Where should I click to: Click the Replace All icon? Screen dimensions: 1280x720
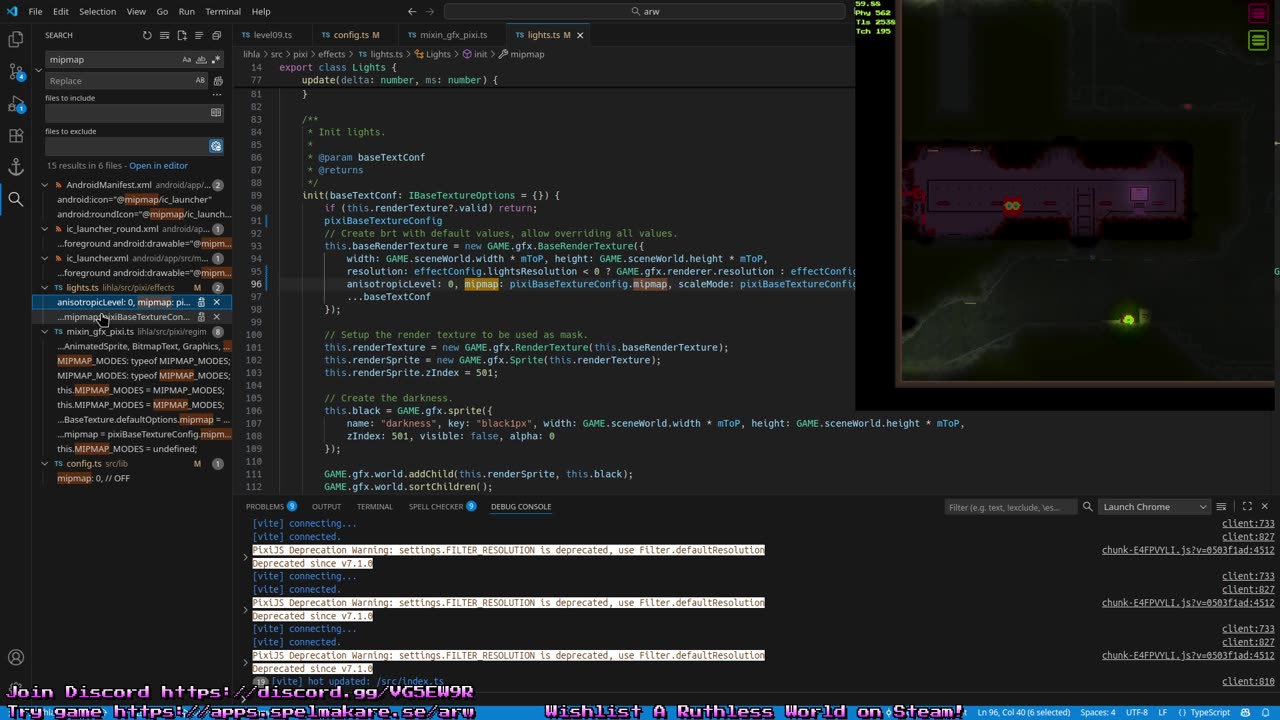218,81
